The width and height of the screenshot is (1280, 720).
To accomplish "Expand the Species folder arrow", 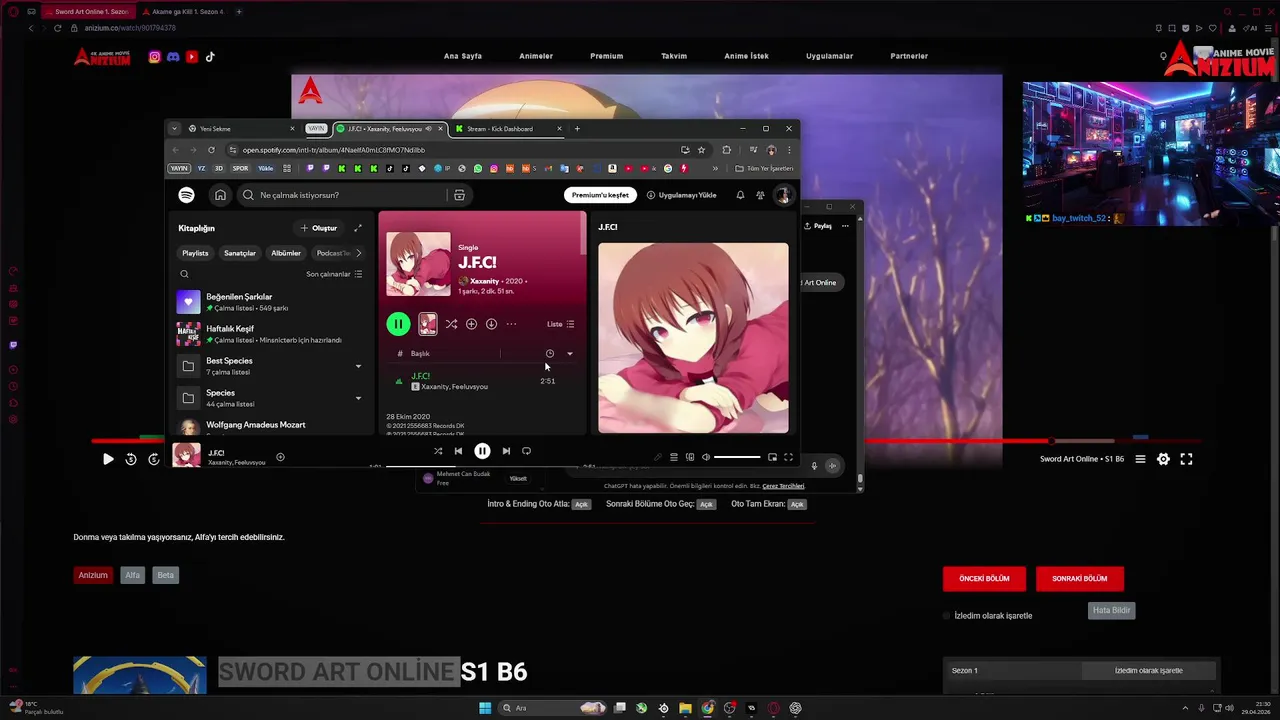I will (358, 398).
